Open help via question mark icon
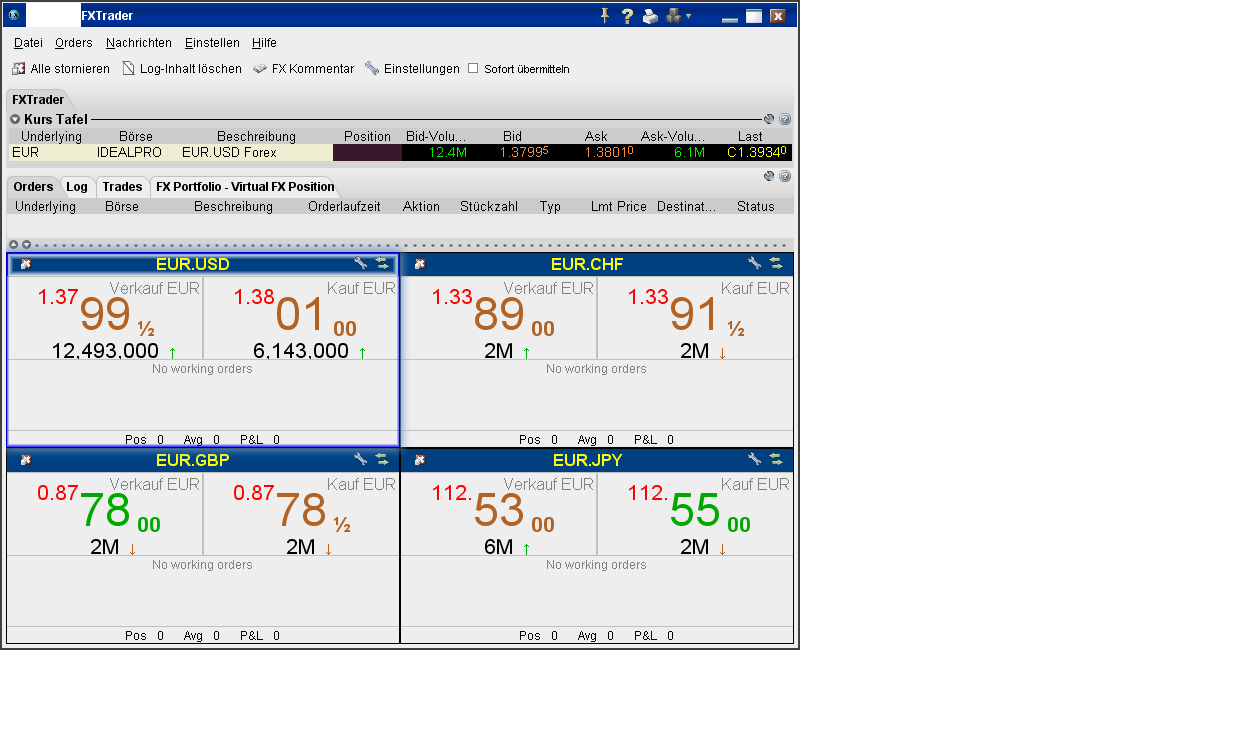This screenshot has height=733, width=1256. click(628, 15)
